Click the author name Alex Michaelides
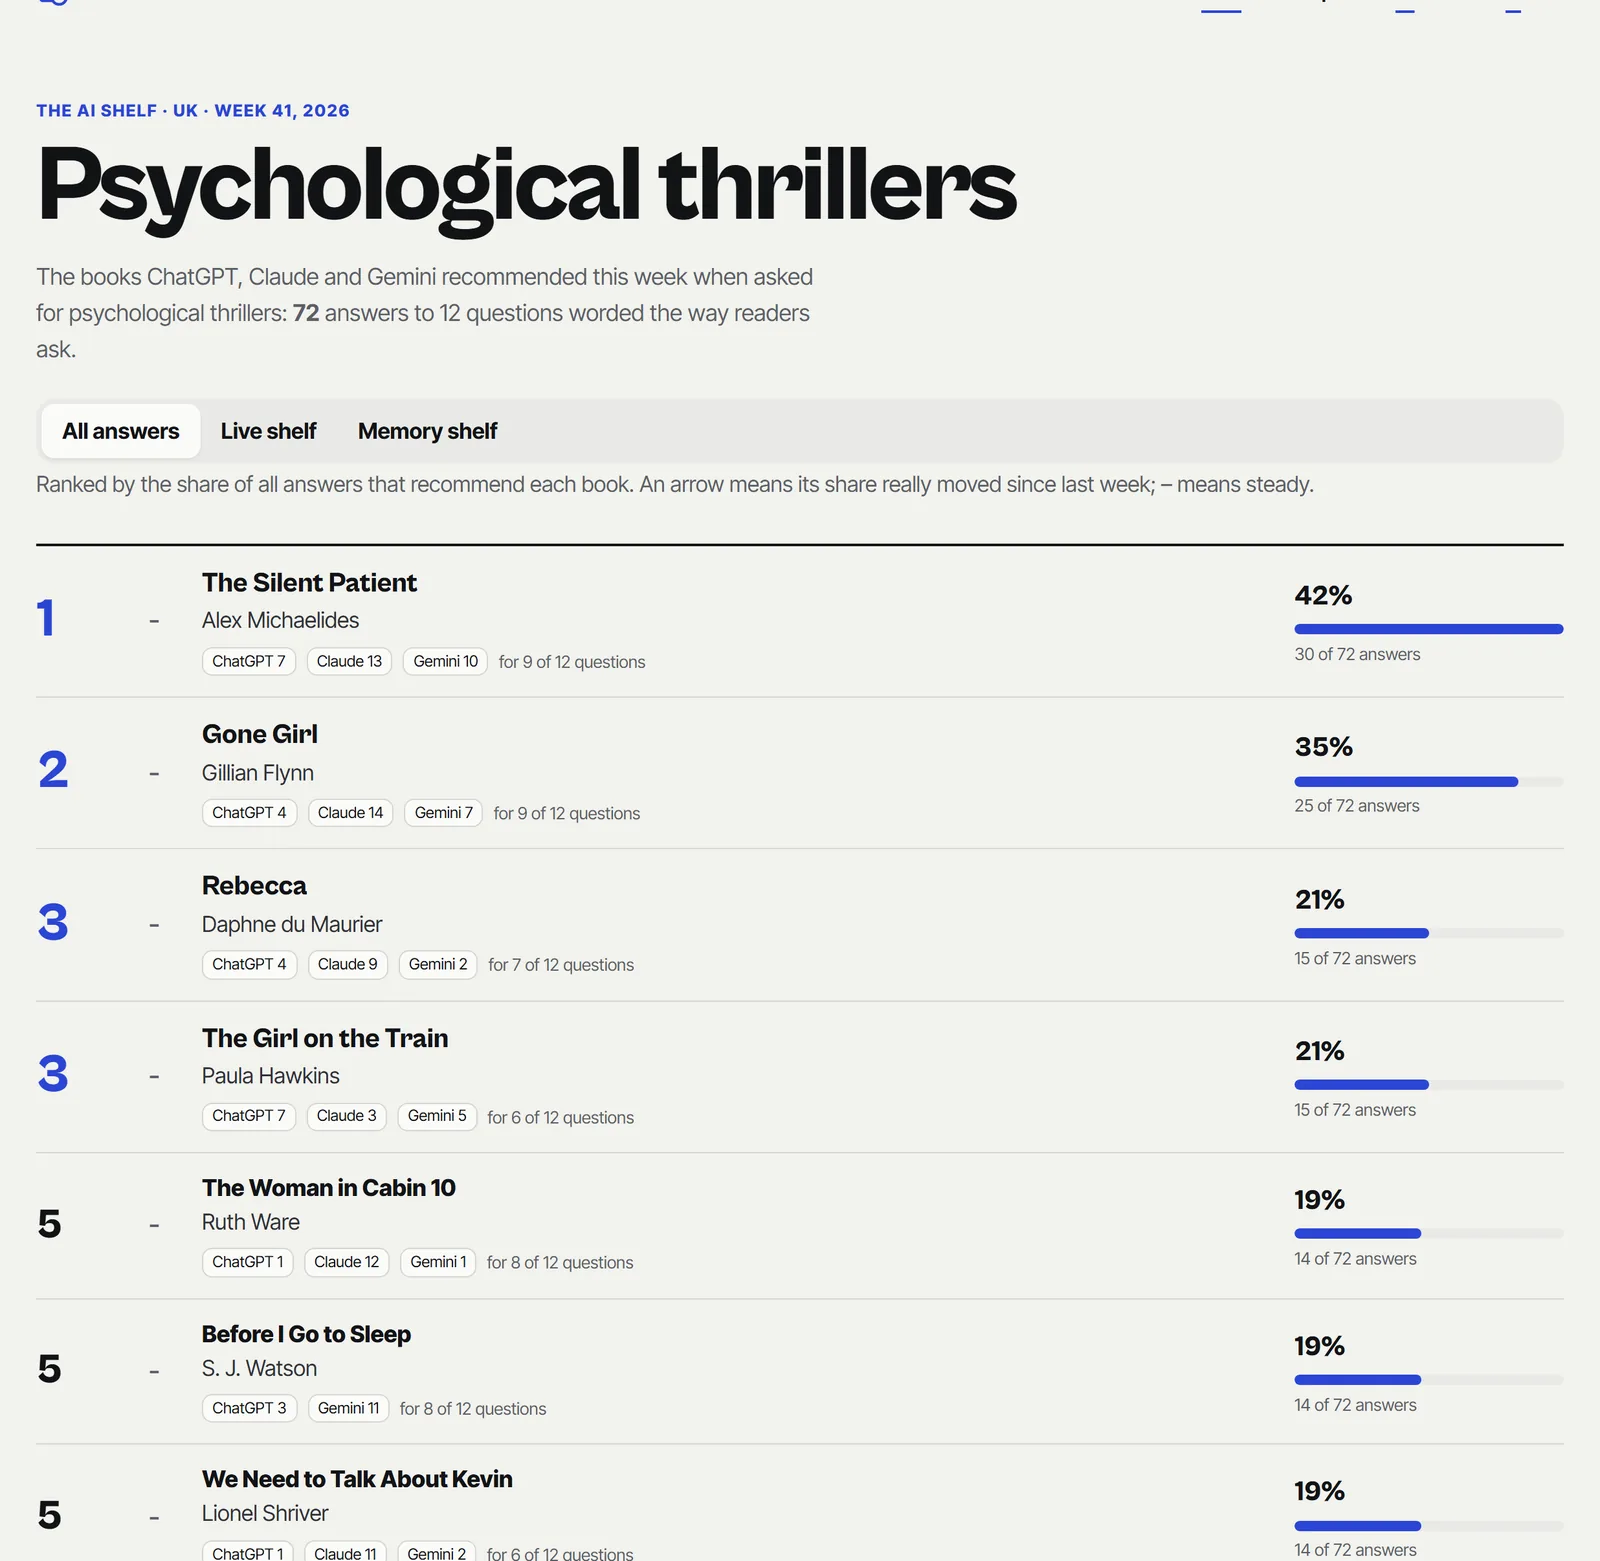1600x1561 pixels. 280,620
